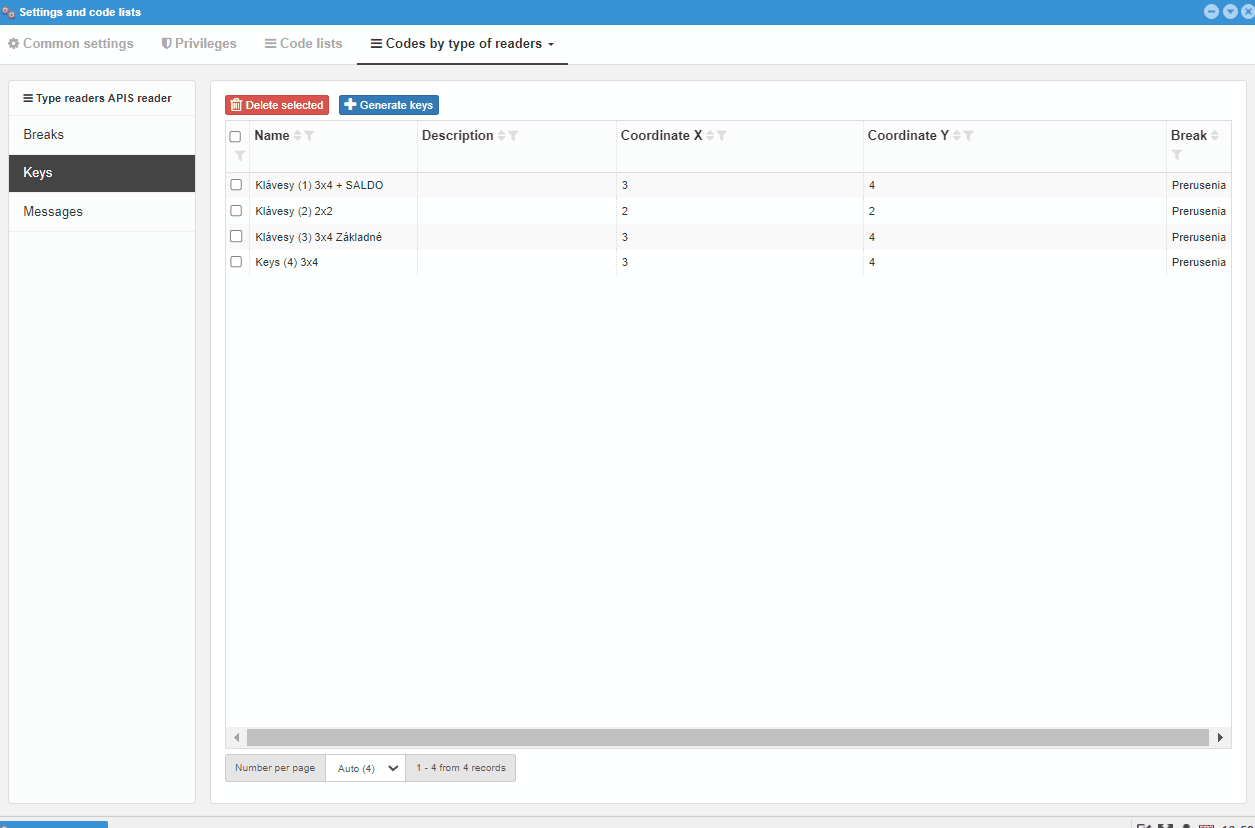Tick the Keys (4) 3x4 row checkbox
The image size is (1255, 828).
tap(236, 262)
